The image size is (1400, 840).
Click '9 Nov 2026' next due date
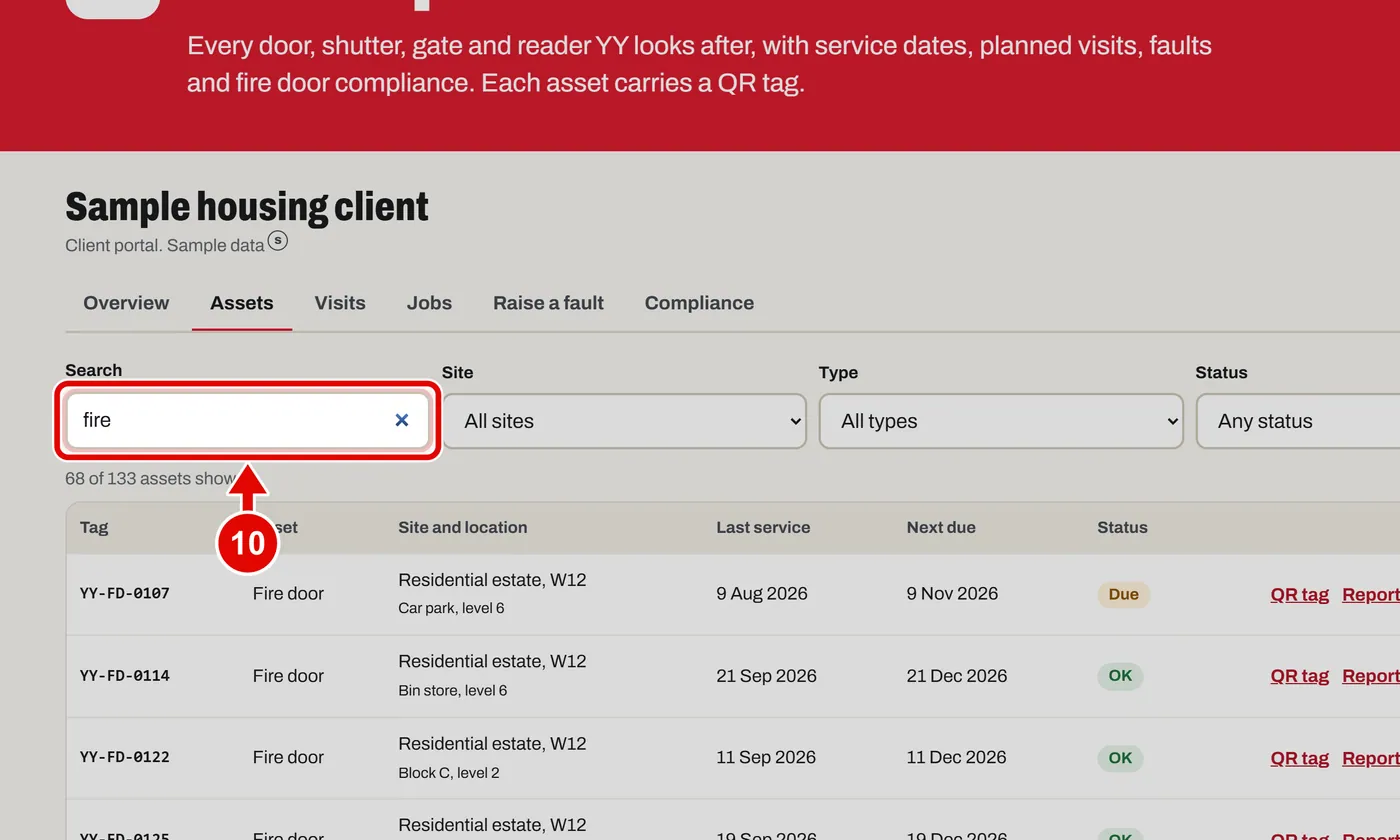coord(952,594)
